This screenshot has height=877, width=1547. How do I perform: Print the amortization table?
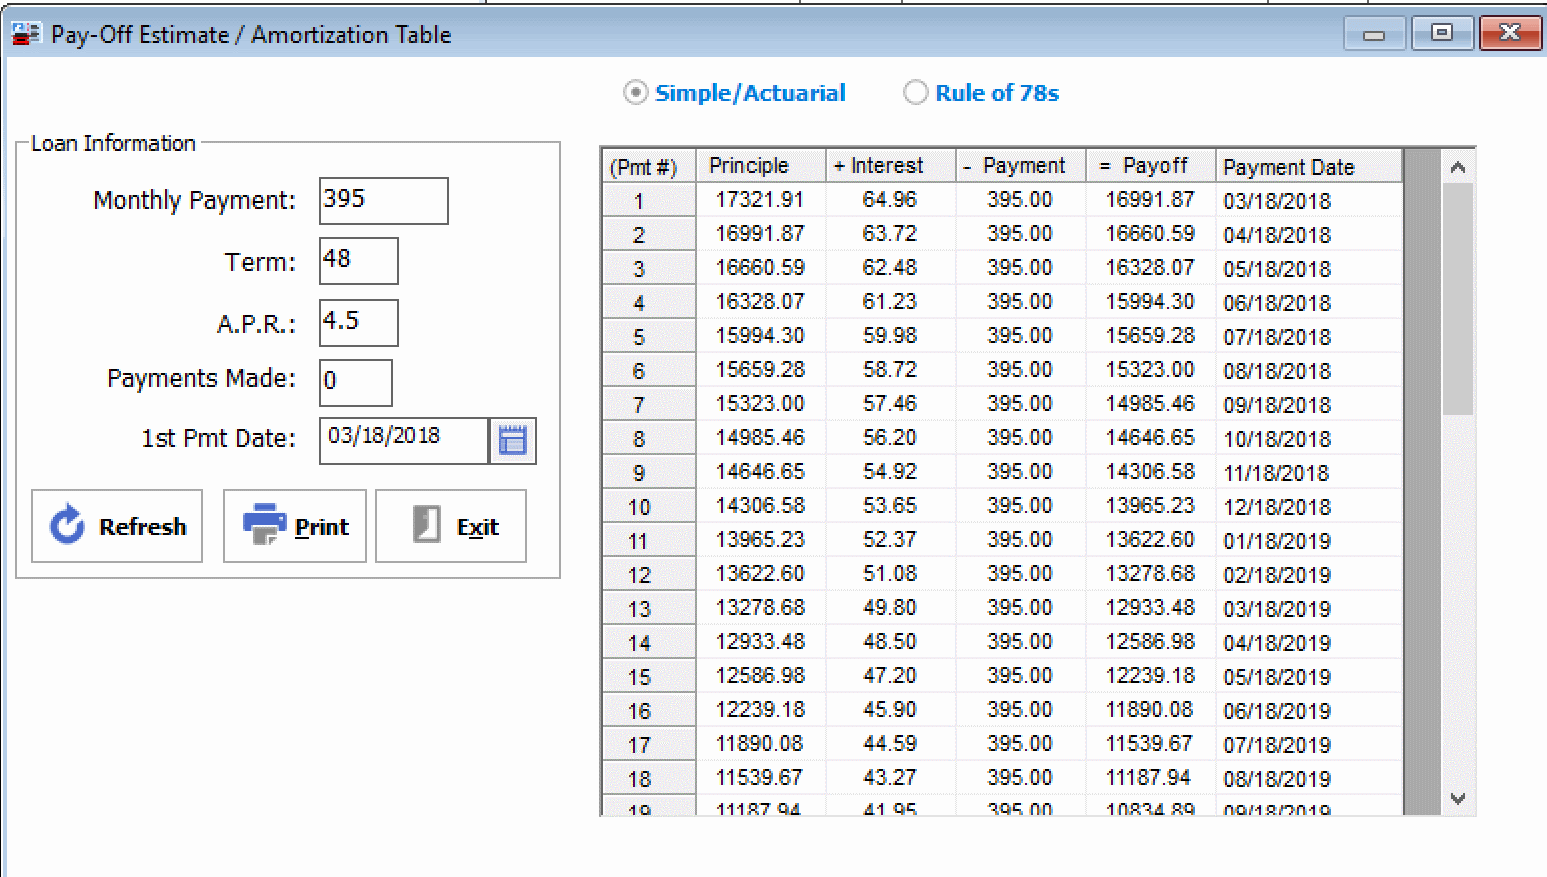tap(295, 526)
